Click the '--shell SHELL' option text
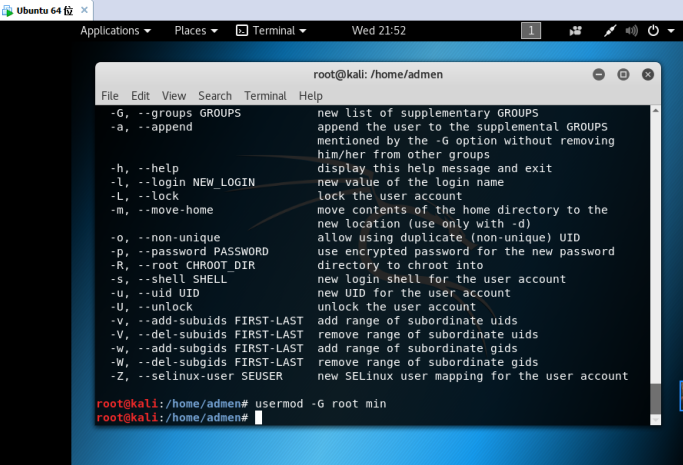 183,279
